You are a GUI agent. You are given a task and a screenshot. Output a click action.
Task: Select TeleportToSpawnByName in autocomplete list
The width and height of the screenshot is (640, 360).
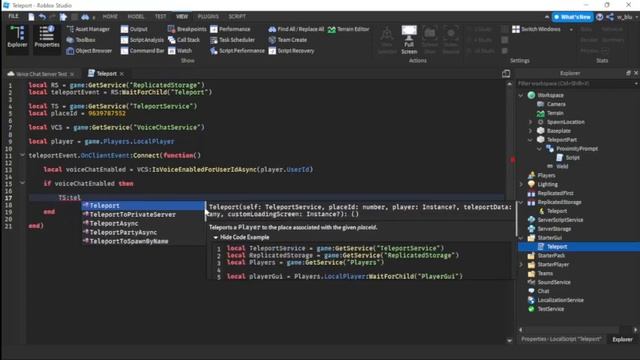tap(143, 241)
